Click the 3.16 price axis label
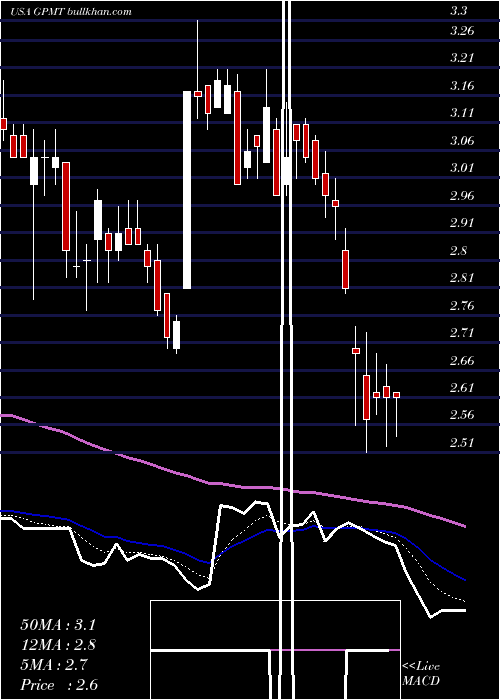 click(x=462, y=86)
